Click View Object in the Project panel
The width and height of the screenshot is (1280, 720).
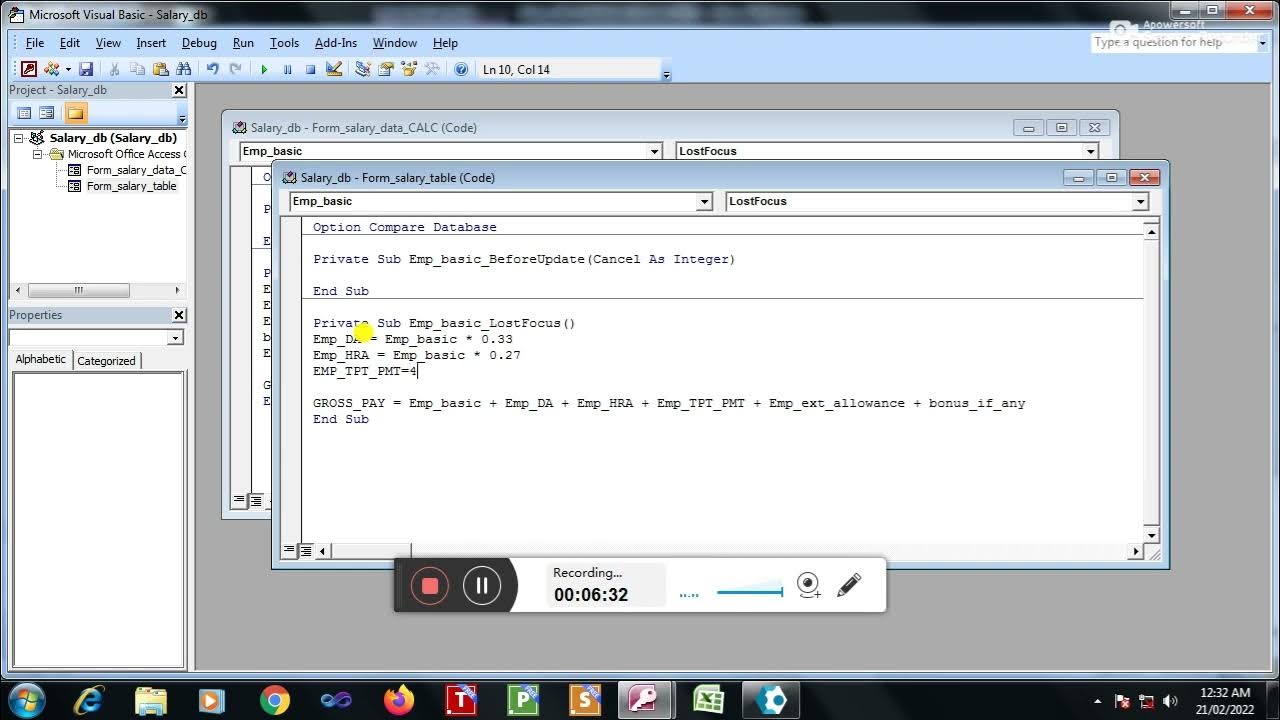pos(47,113)
